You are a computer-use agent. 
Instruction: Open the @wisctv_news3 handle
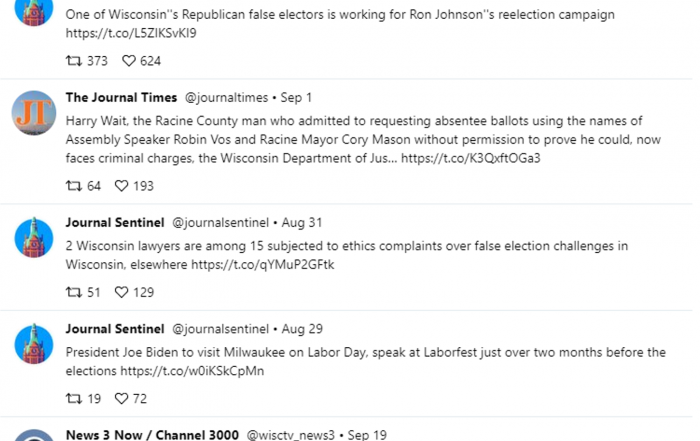click(291, 435)
